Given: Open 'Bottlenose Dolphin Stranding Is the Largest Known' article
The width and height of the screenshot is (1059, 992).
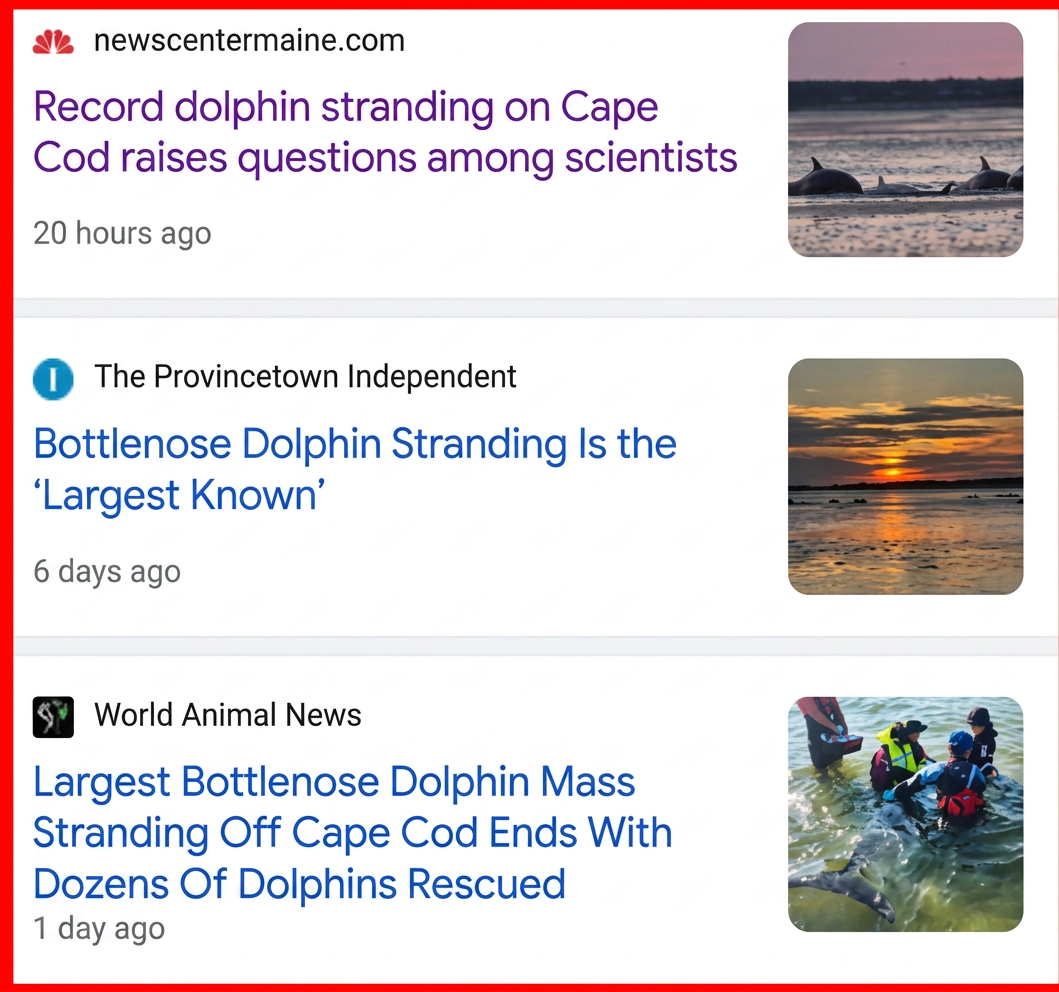Looking at the screenshot, I should pos(355,469).
